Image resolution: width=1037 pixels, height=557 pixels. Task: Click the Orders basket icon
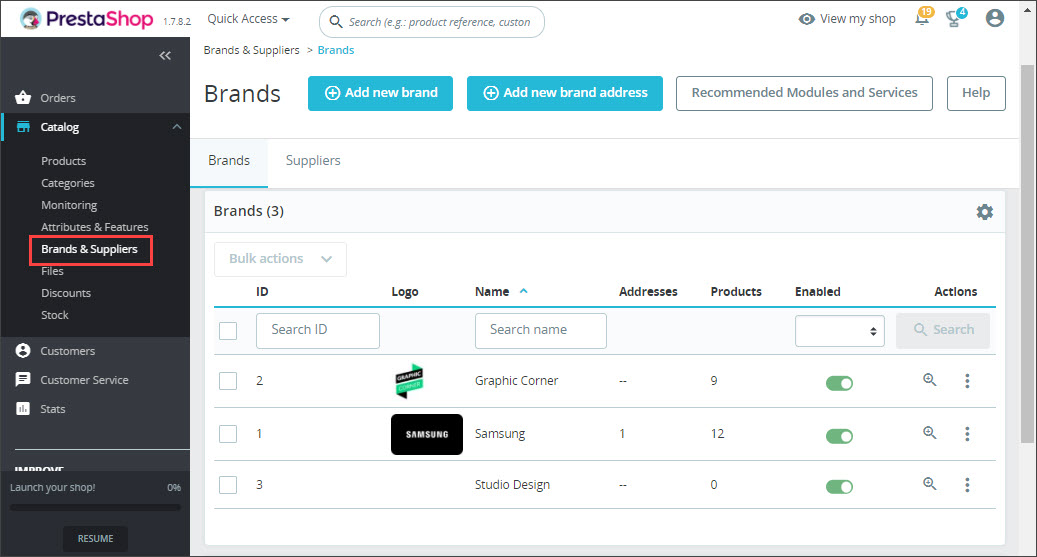(23, 98)
